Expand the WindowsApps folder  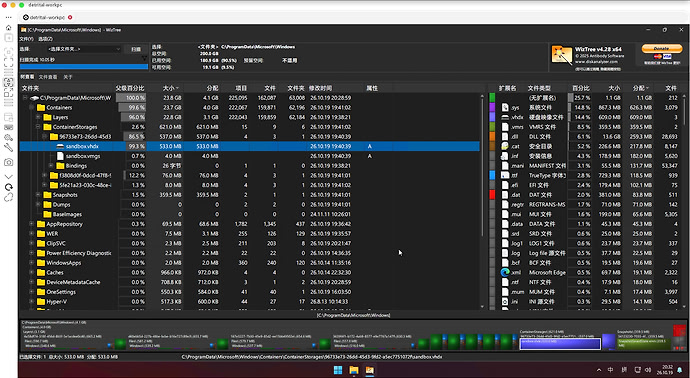click(32, 263)
